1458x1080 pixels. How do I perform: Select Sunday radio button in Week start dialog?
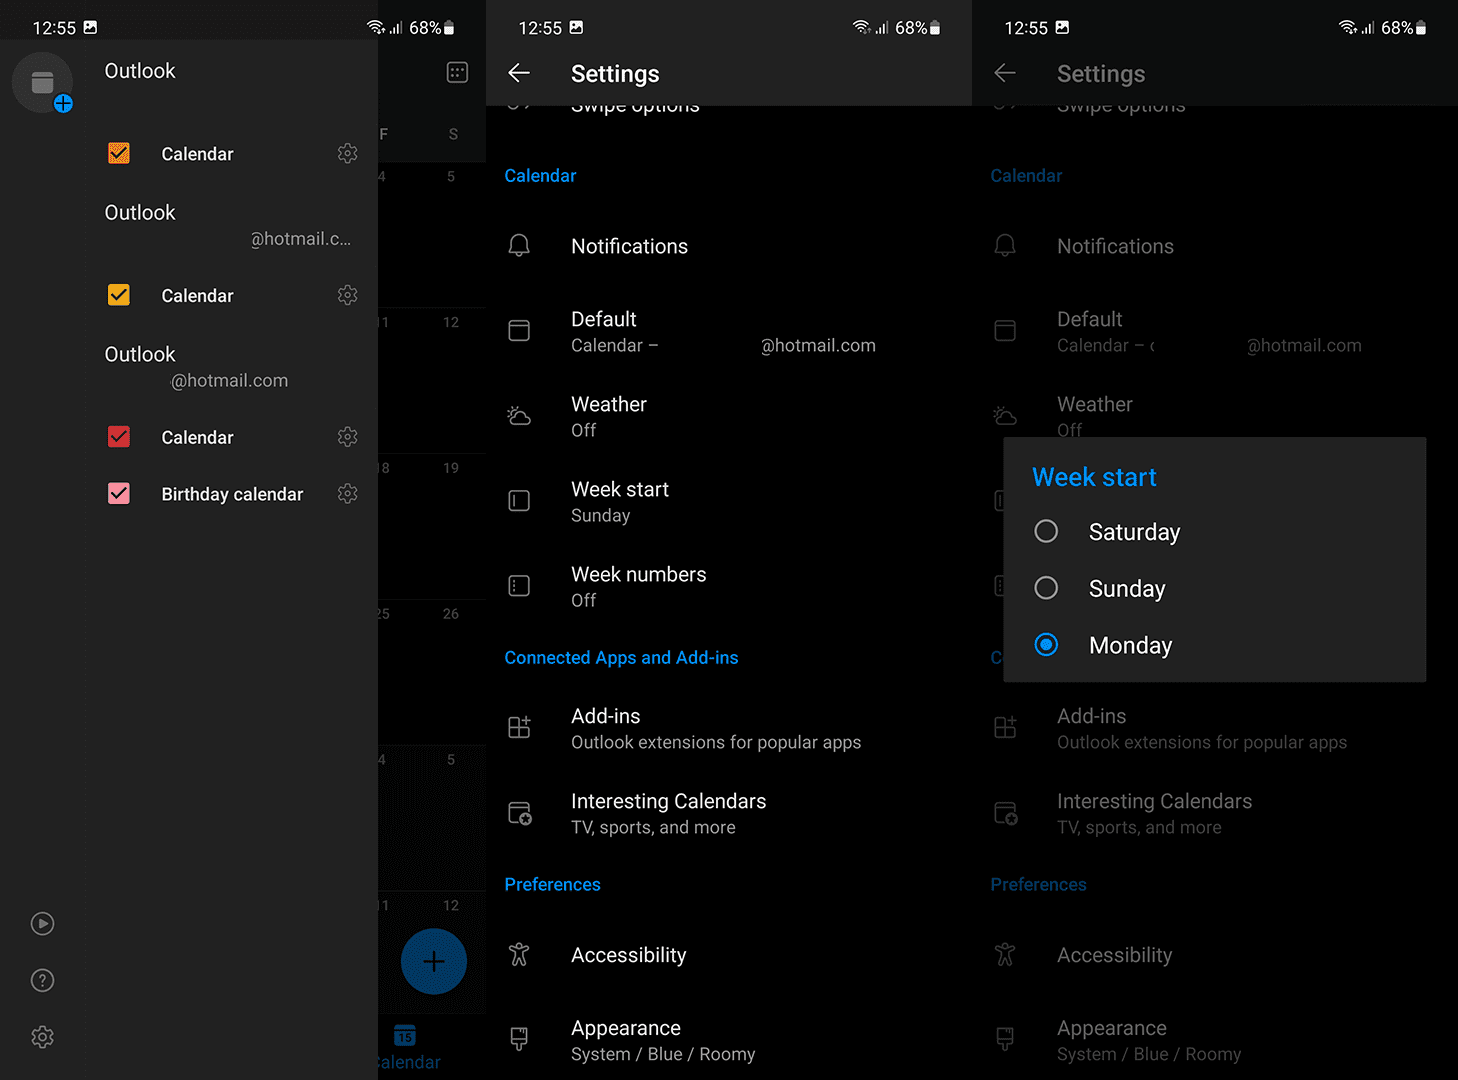coord(1046,588)
